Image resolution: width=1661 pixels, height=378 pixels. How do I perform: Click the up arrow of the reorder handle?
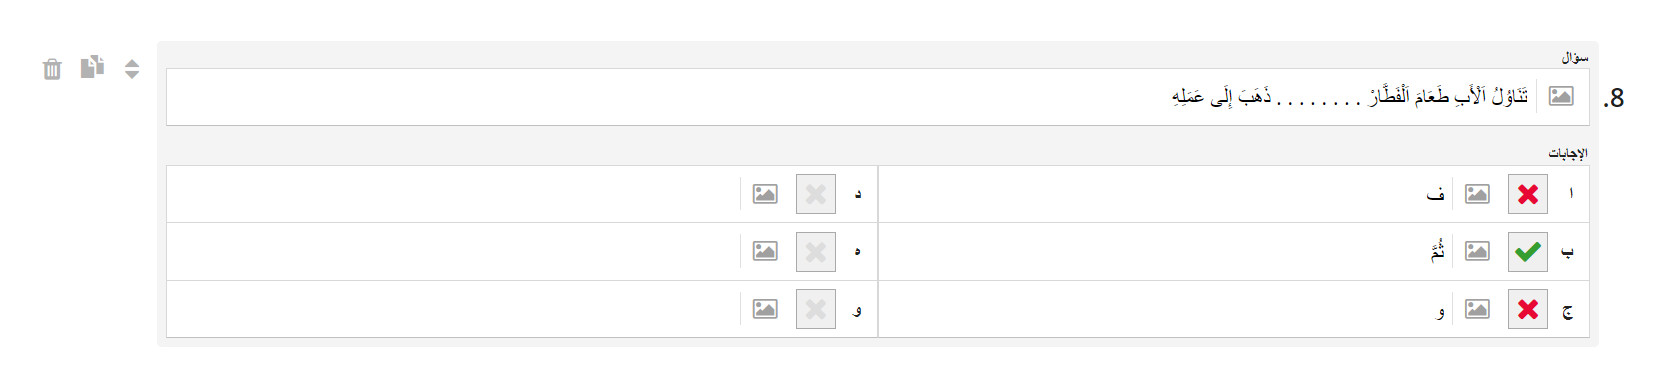(132, 63)
